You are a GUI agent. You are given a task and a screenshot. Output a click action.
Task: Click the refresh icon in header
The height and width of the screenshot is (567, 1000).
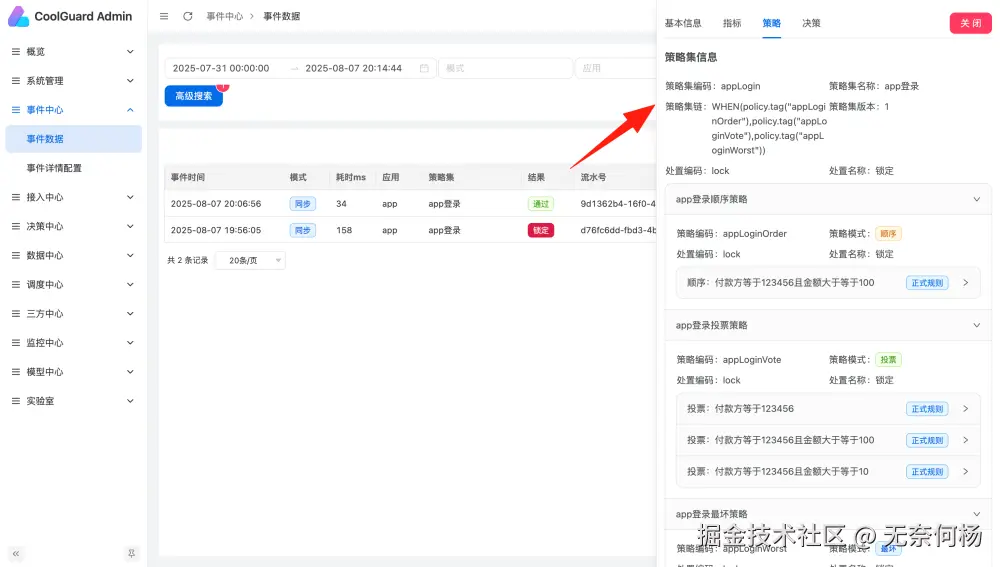(x=188, y=16)
